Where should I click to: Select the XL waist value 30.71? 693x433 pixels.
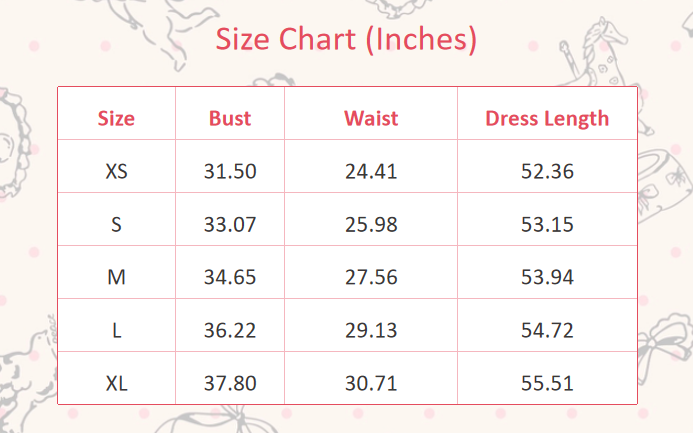[371, 383]
